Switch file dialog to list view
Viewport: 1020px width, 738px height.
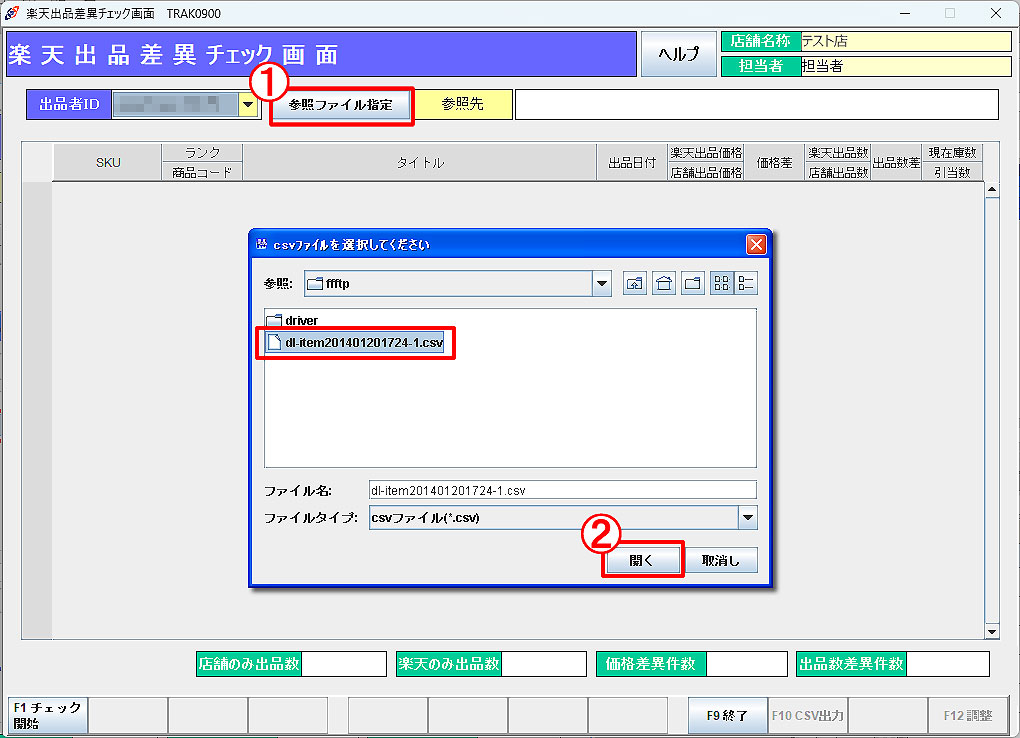tap(721, 283)
